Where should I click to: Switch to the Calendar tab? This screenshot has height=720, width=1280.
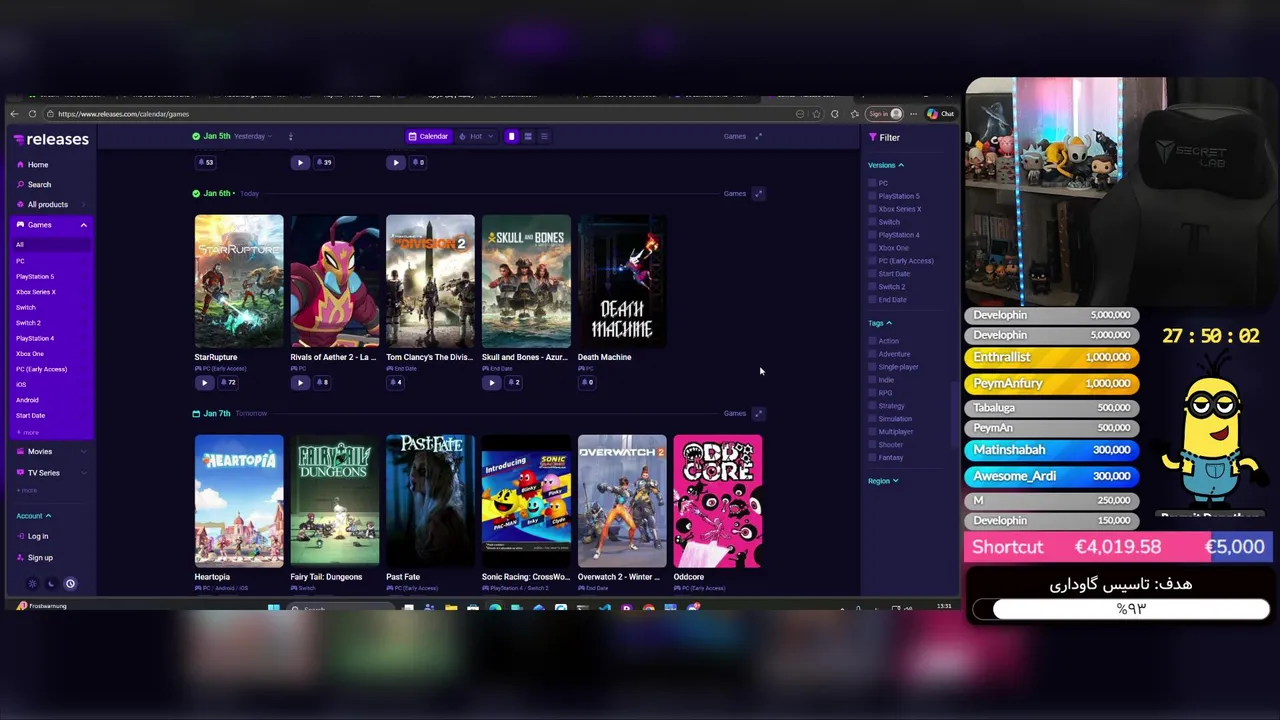(x=428, y=136)
